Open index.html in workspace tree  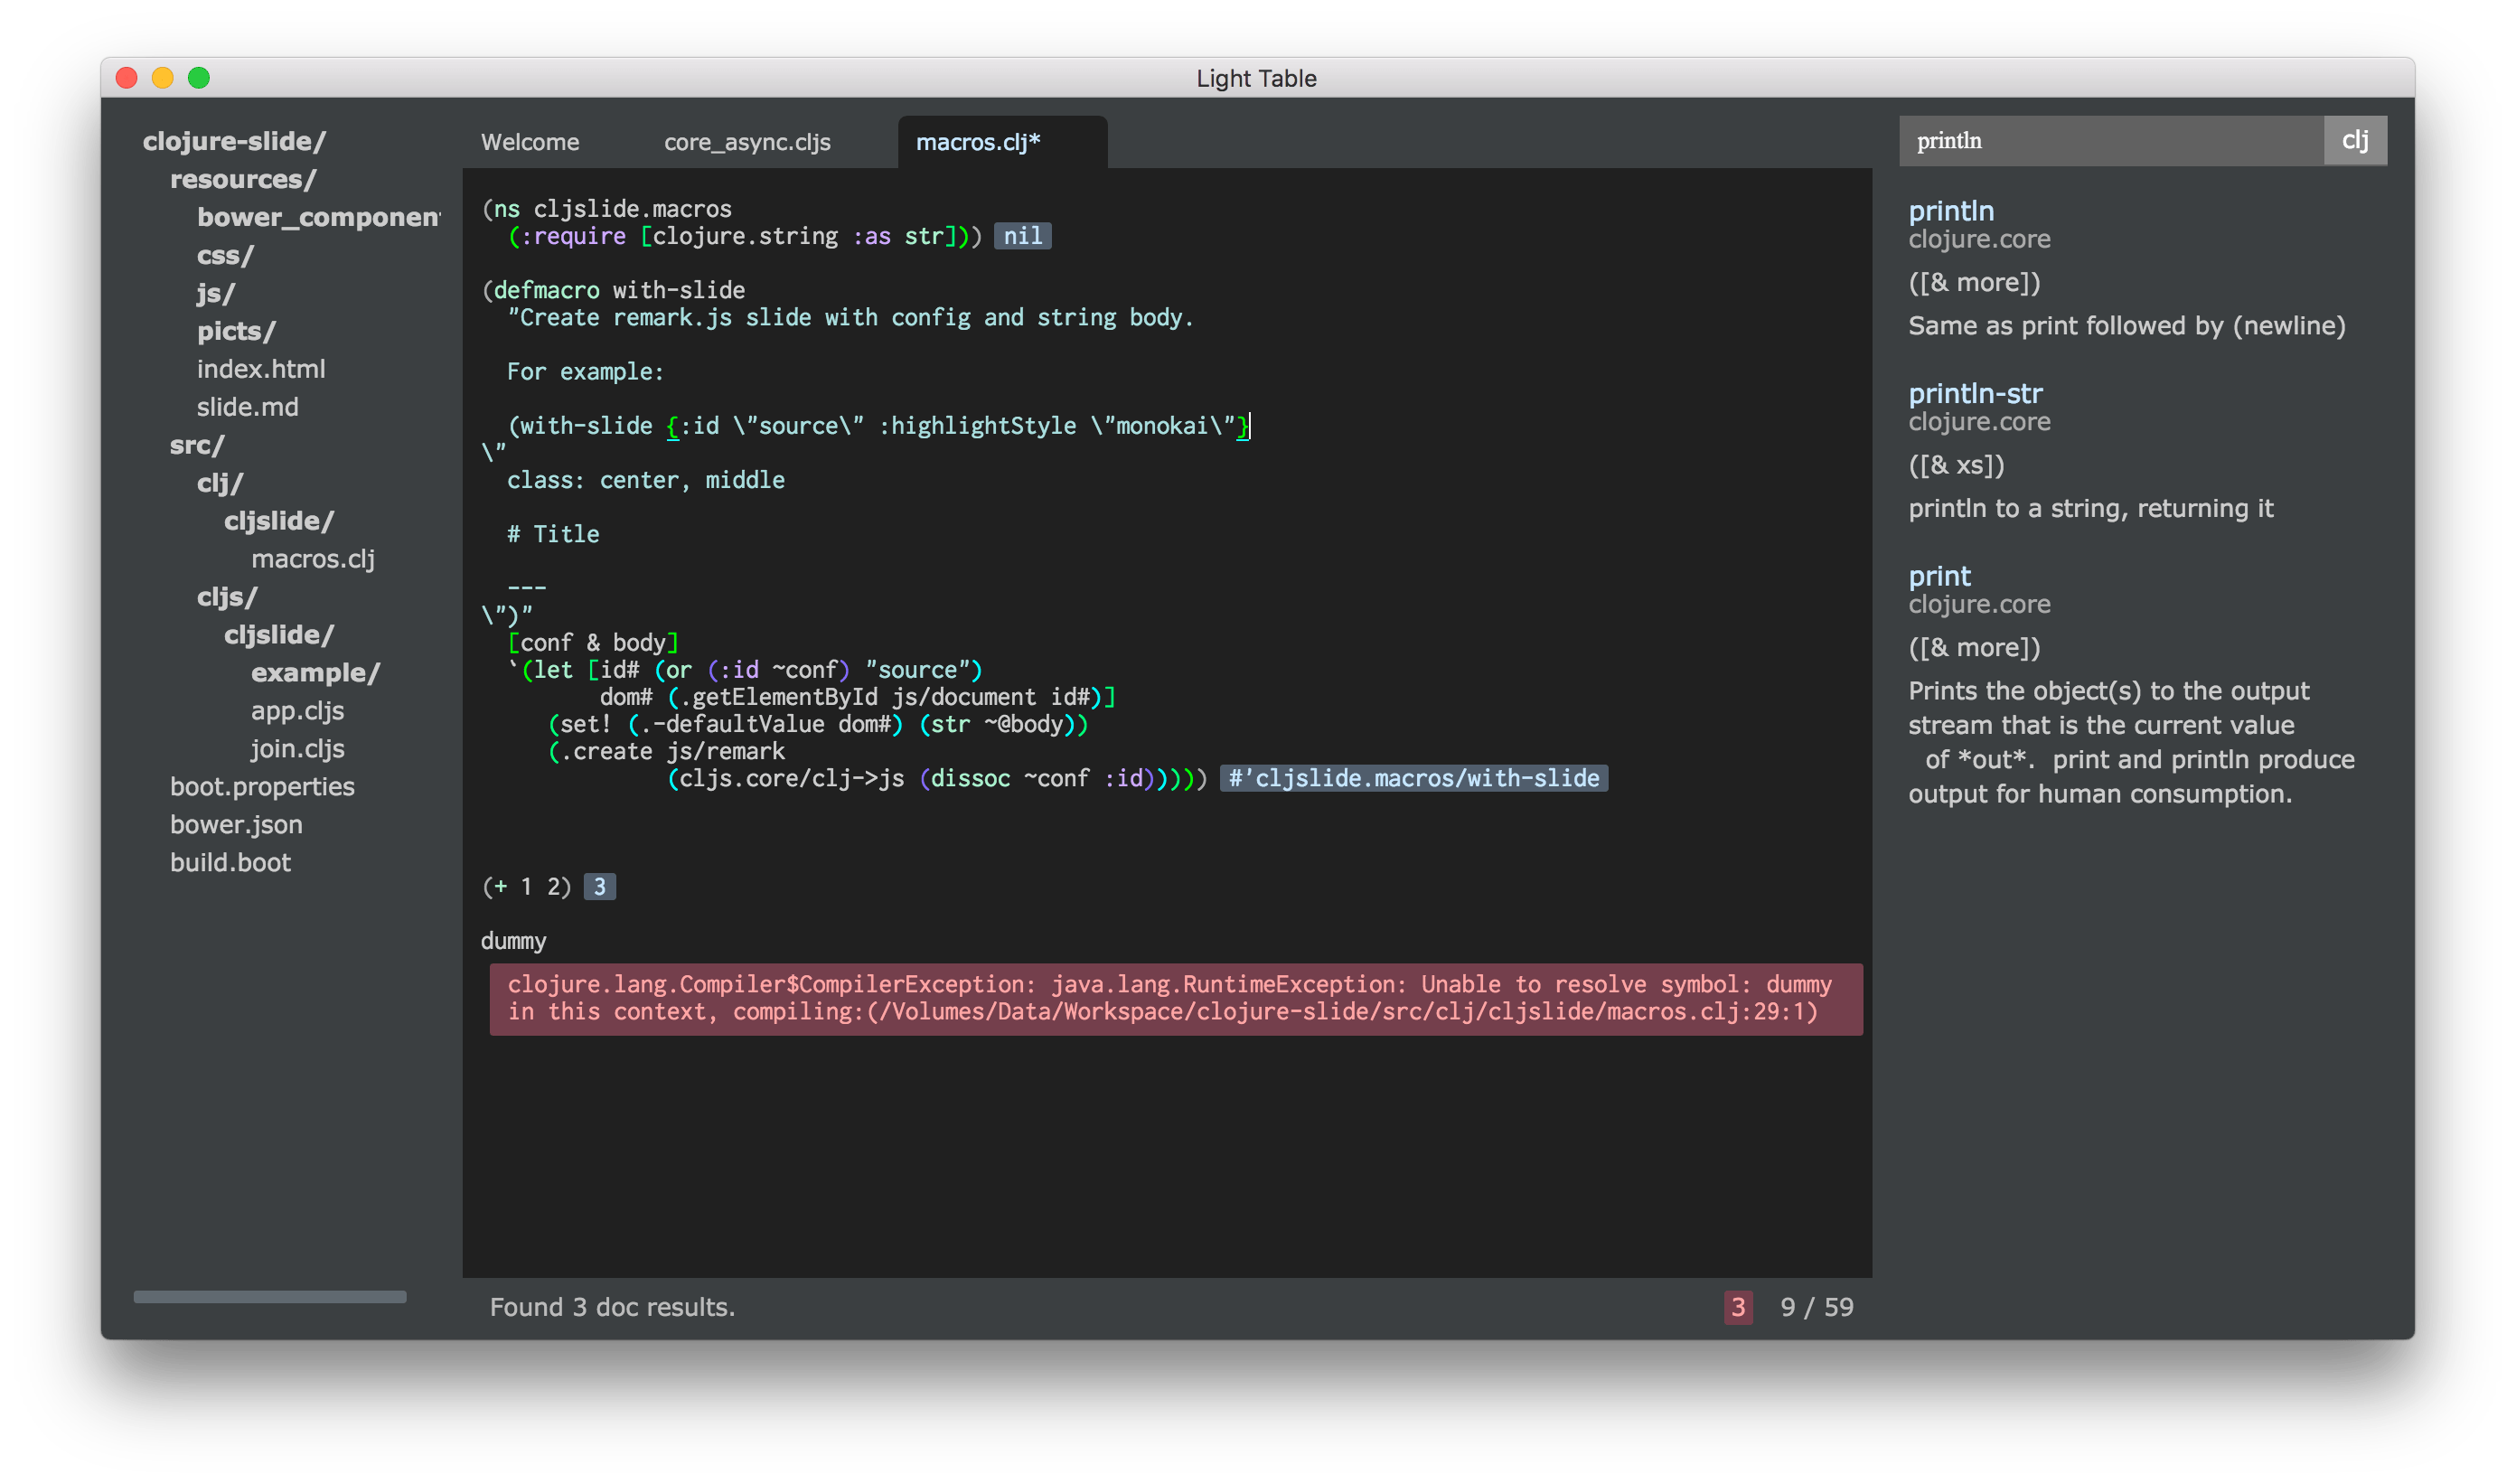tap(261, 369)
